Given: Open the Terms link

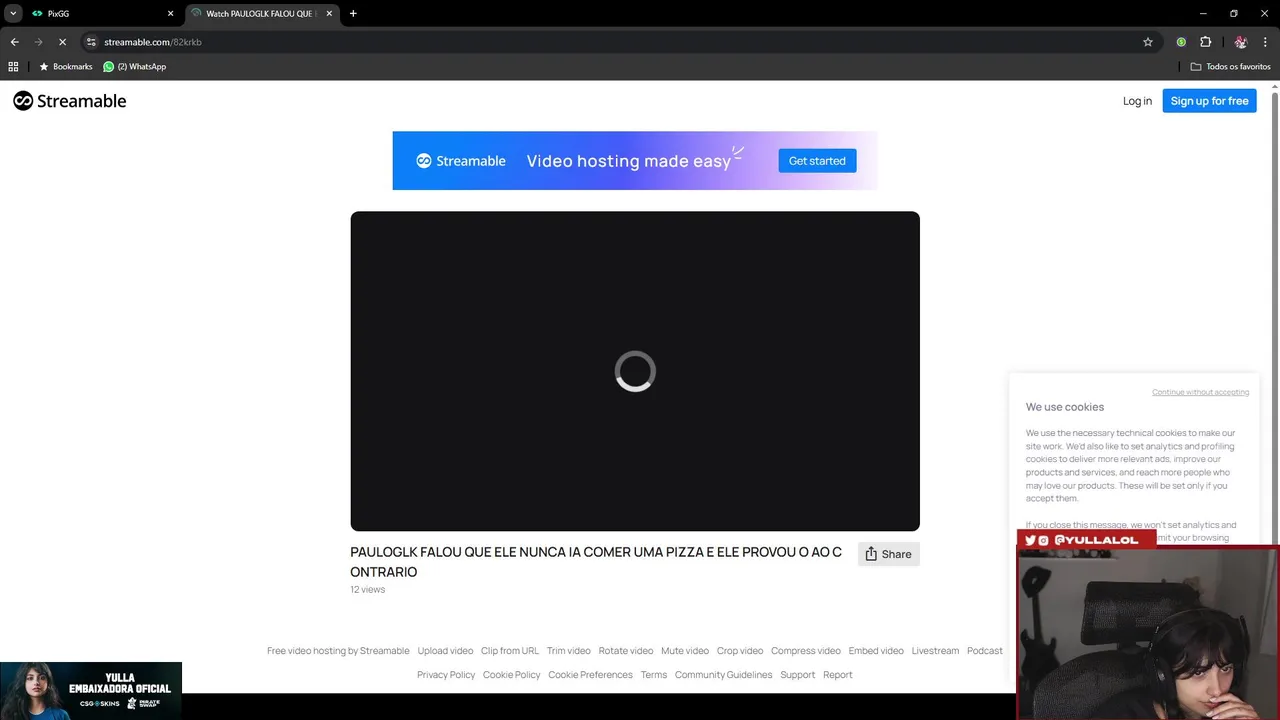Looking at the screenshot, I should (x=654, y=675).
